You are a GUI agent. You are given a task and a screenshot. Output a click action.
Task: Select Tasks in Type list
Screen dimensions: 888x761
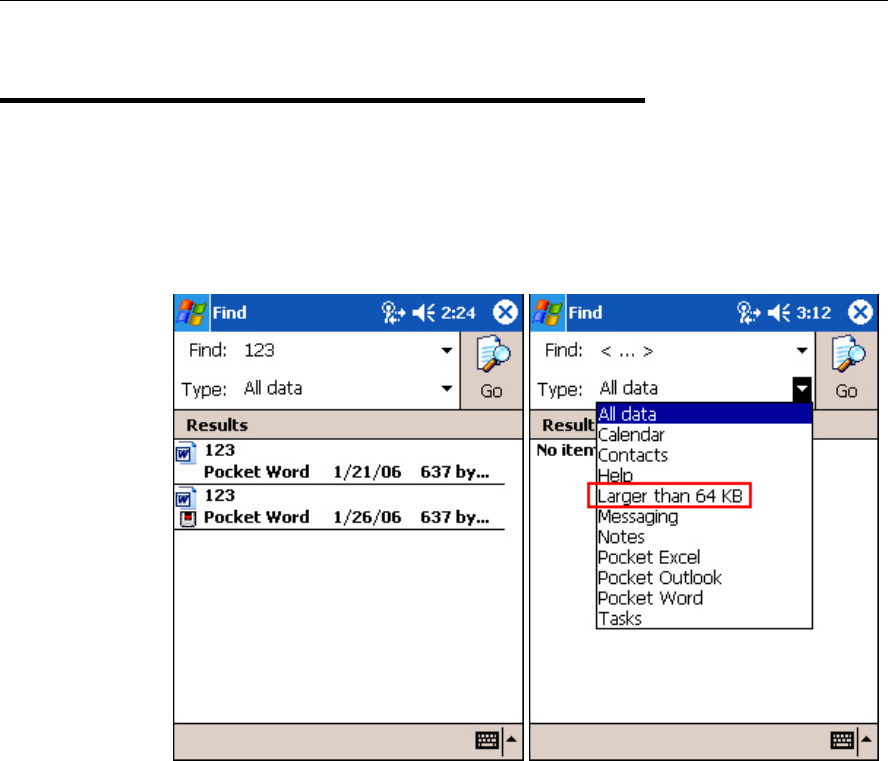tap(705, 618)
